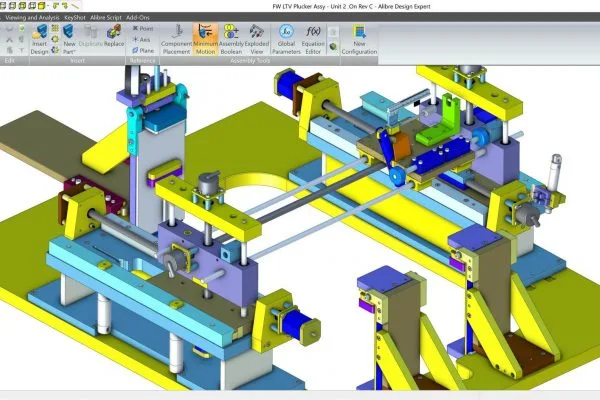Image resolution: width=600 pixels, height=400 pixels.
Task: Click the grid pattern icon beside Insert Design
Action: point(55,28)
